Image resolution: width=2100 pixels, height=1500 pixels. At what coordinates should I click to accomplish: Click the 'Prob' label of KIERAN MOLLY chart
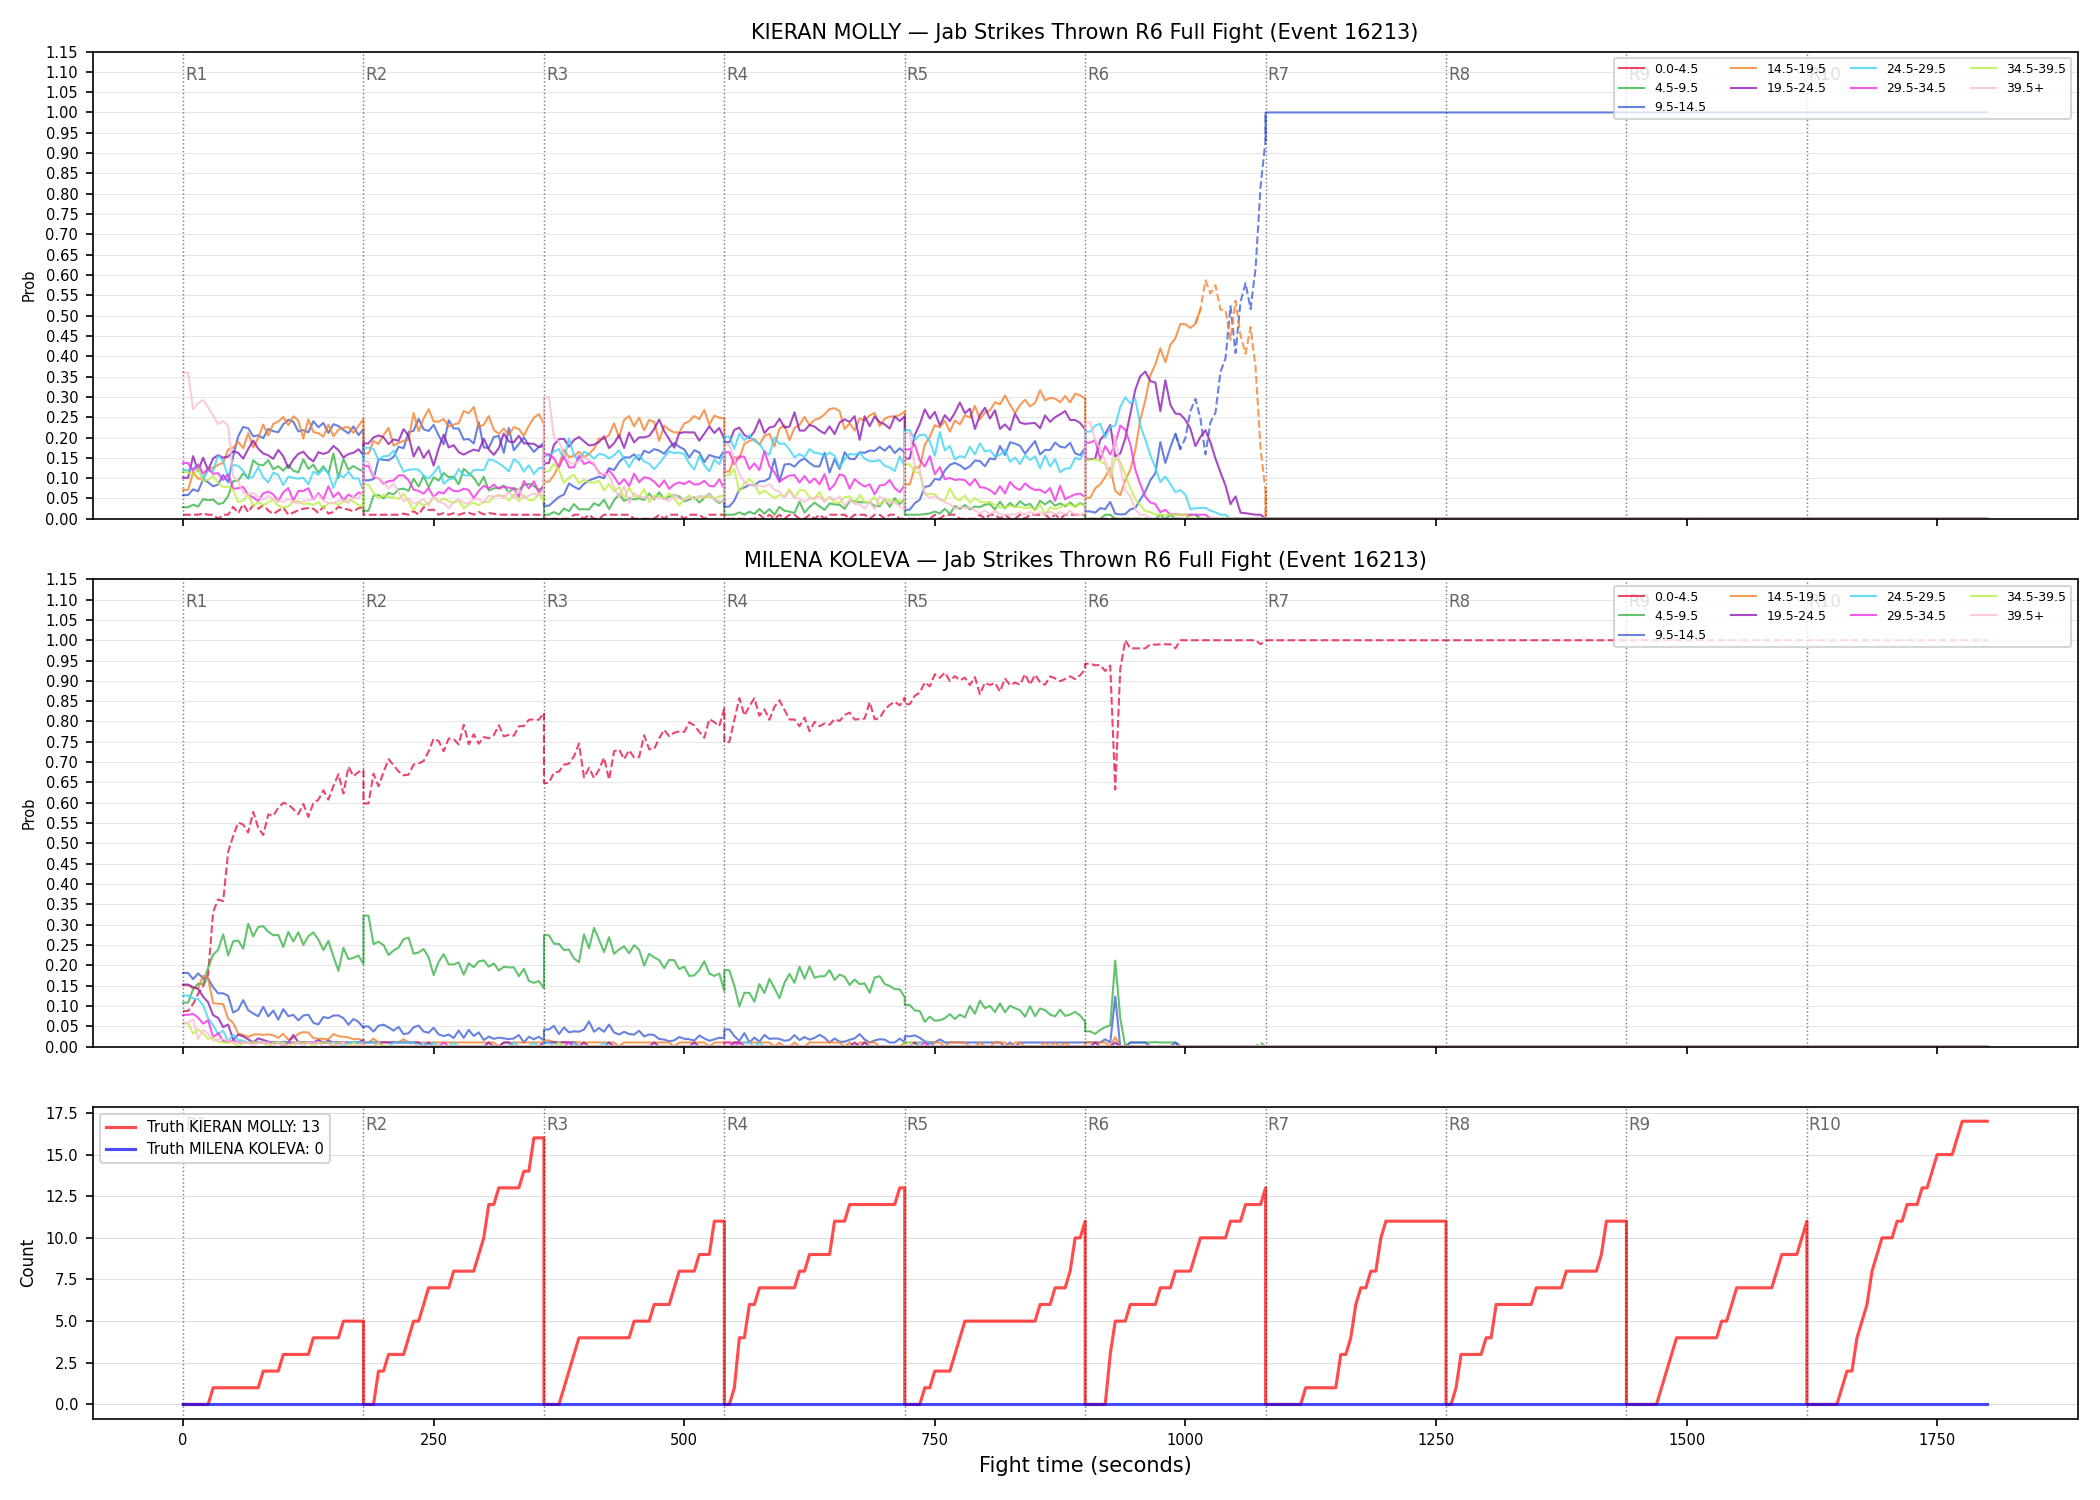[28, 286]
